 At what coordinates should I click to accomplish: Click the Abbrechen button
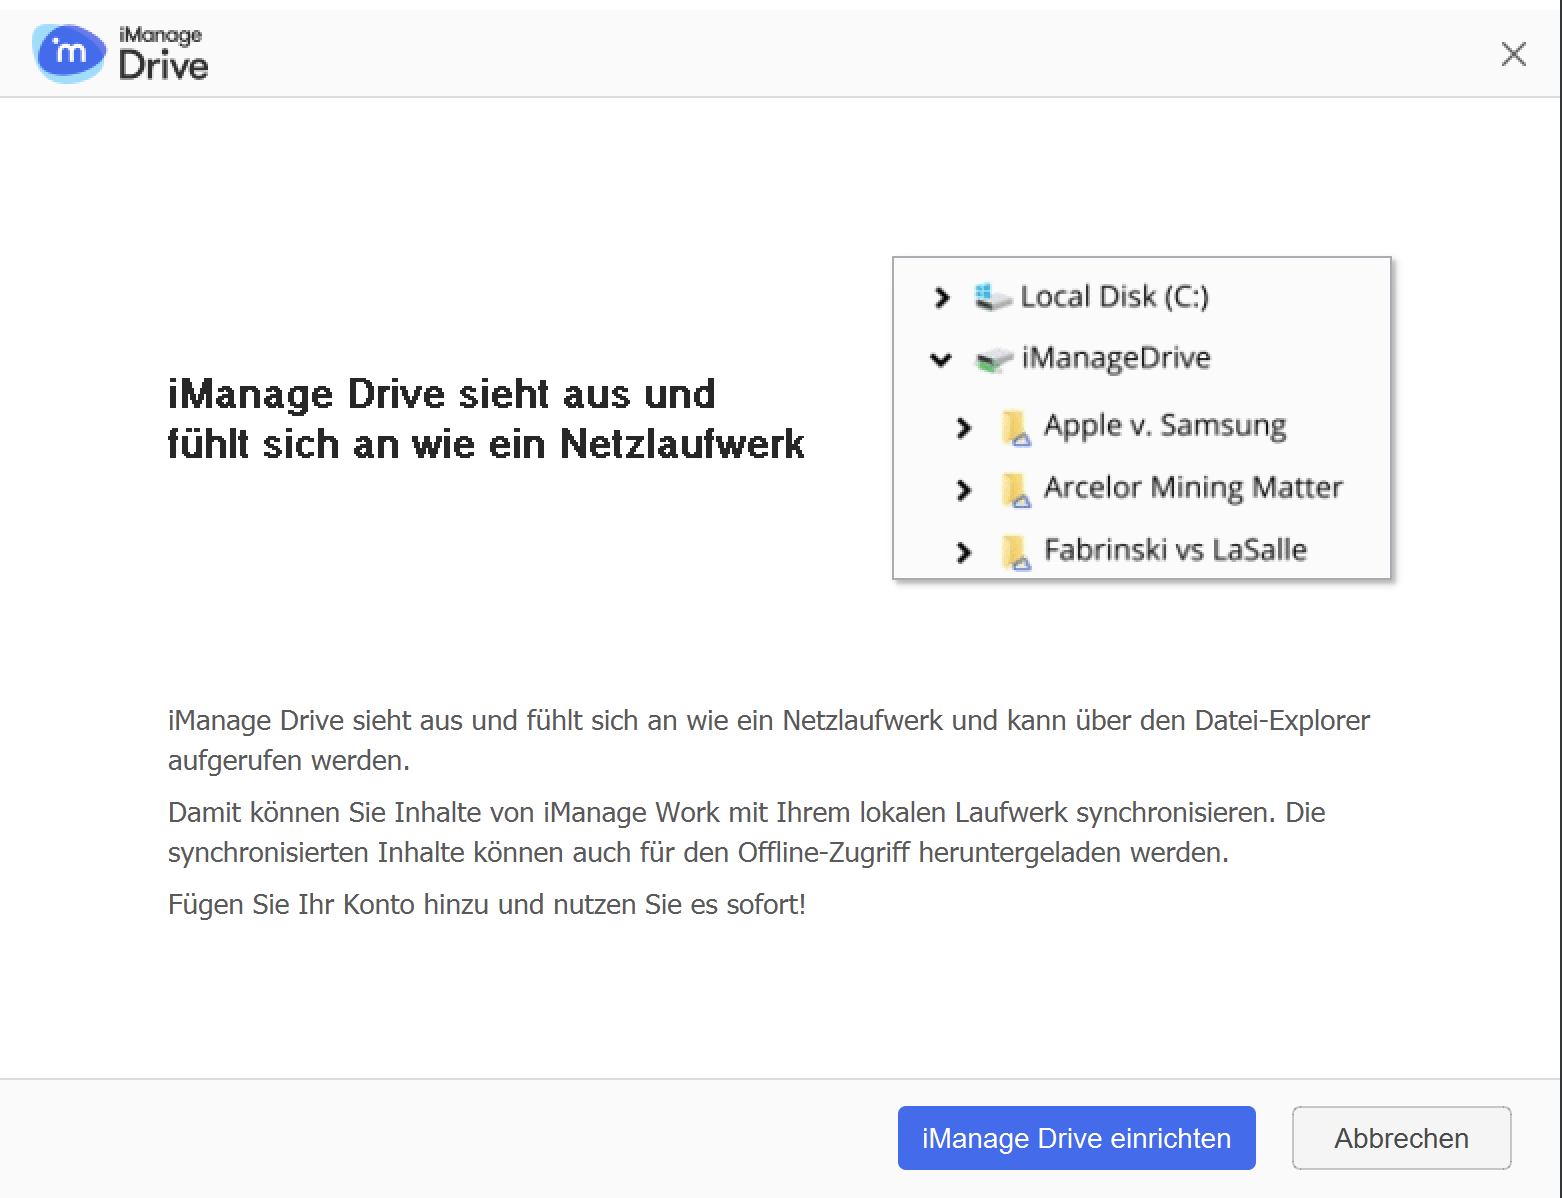pos(1401,1138)
